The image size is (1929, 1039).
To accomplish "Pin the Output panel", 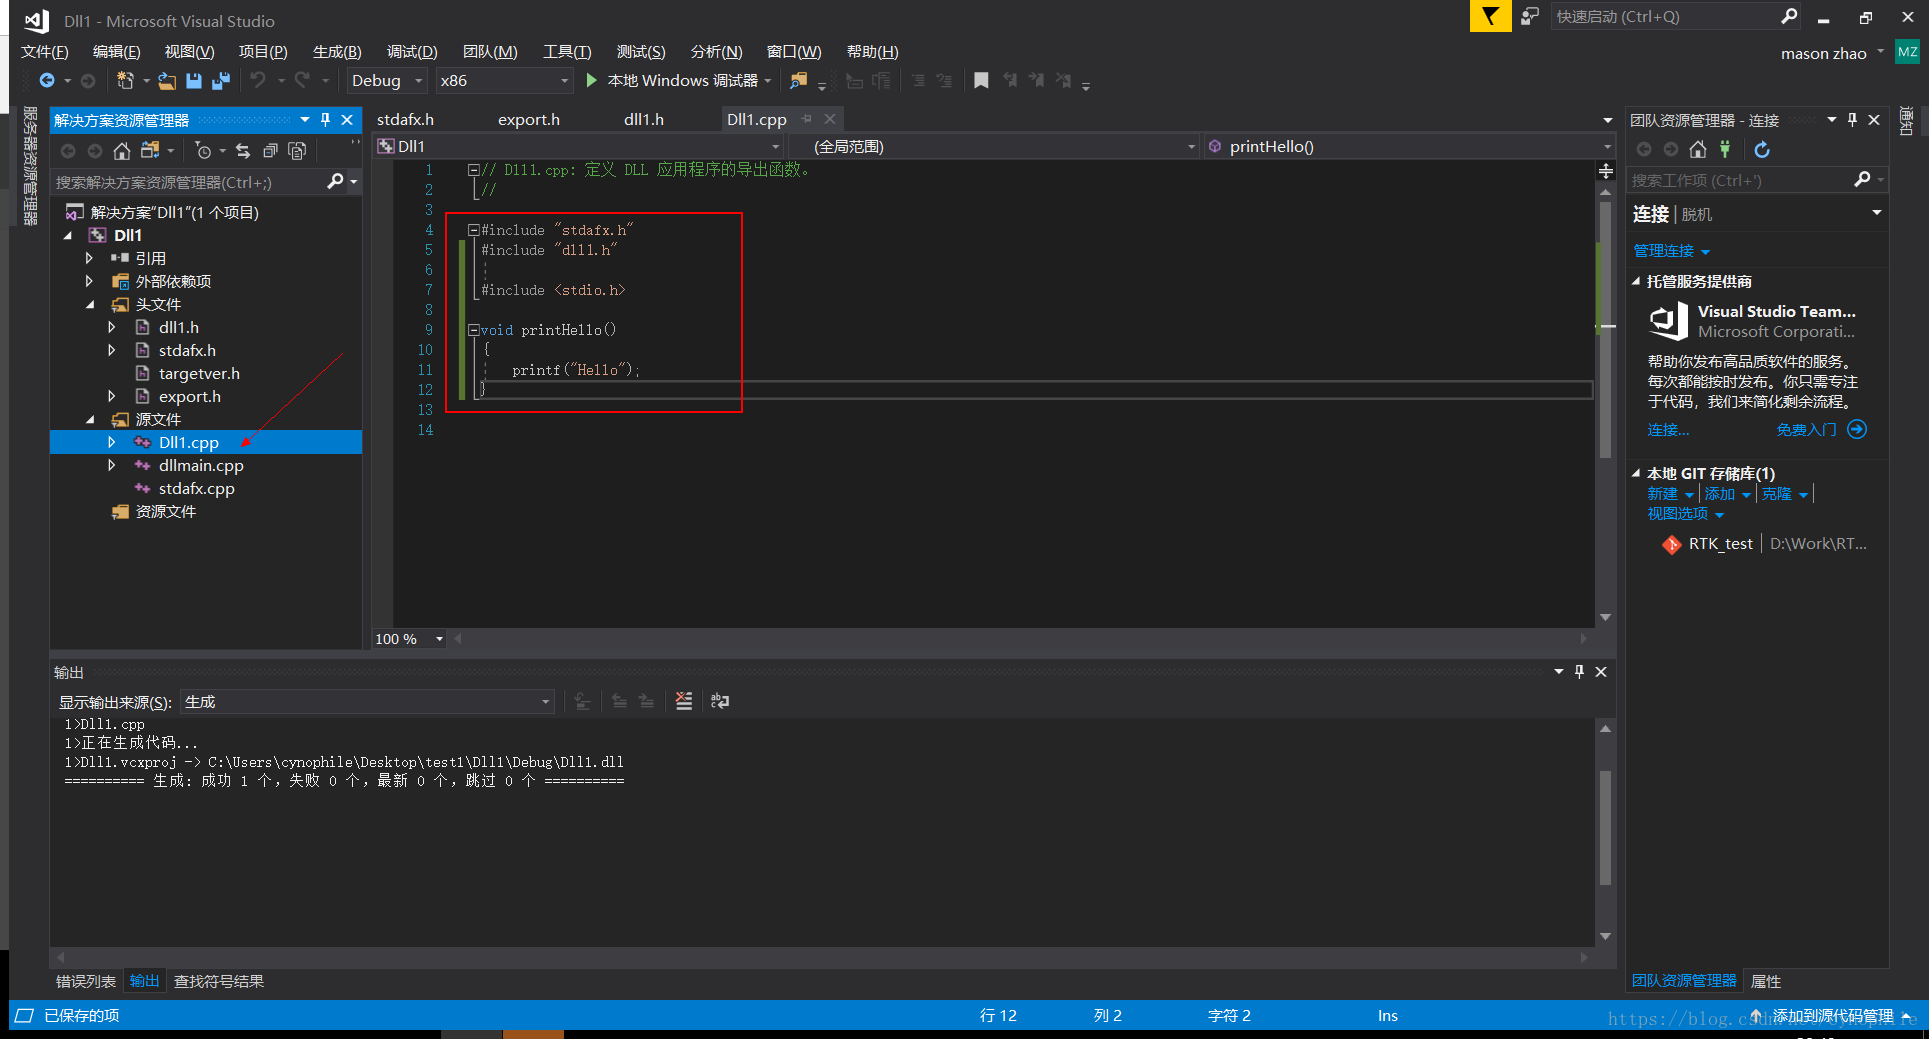I will point(1579,672).
